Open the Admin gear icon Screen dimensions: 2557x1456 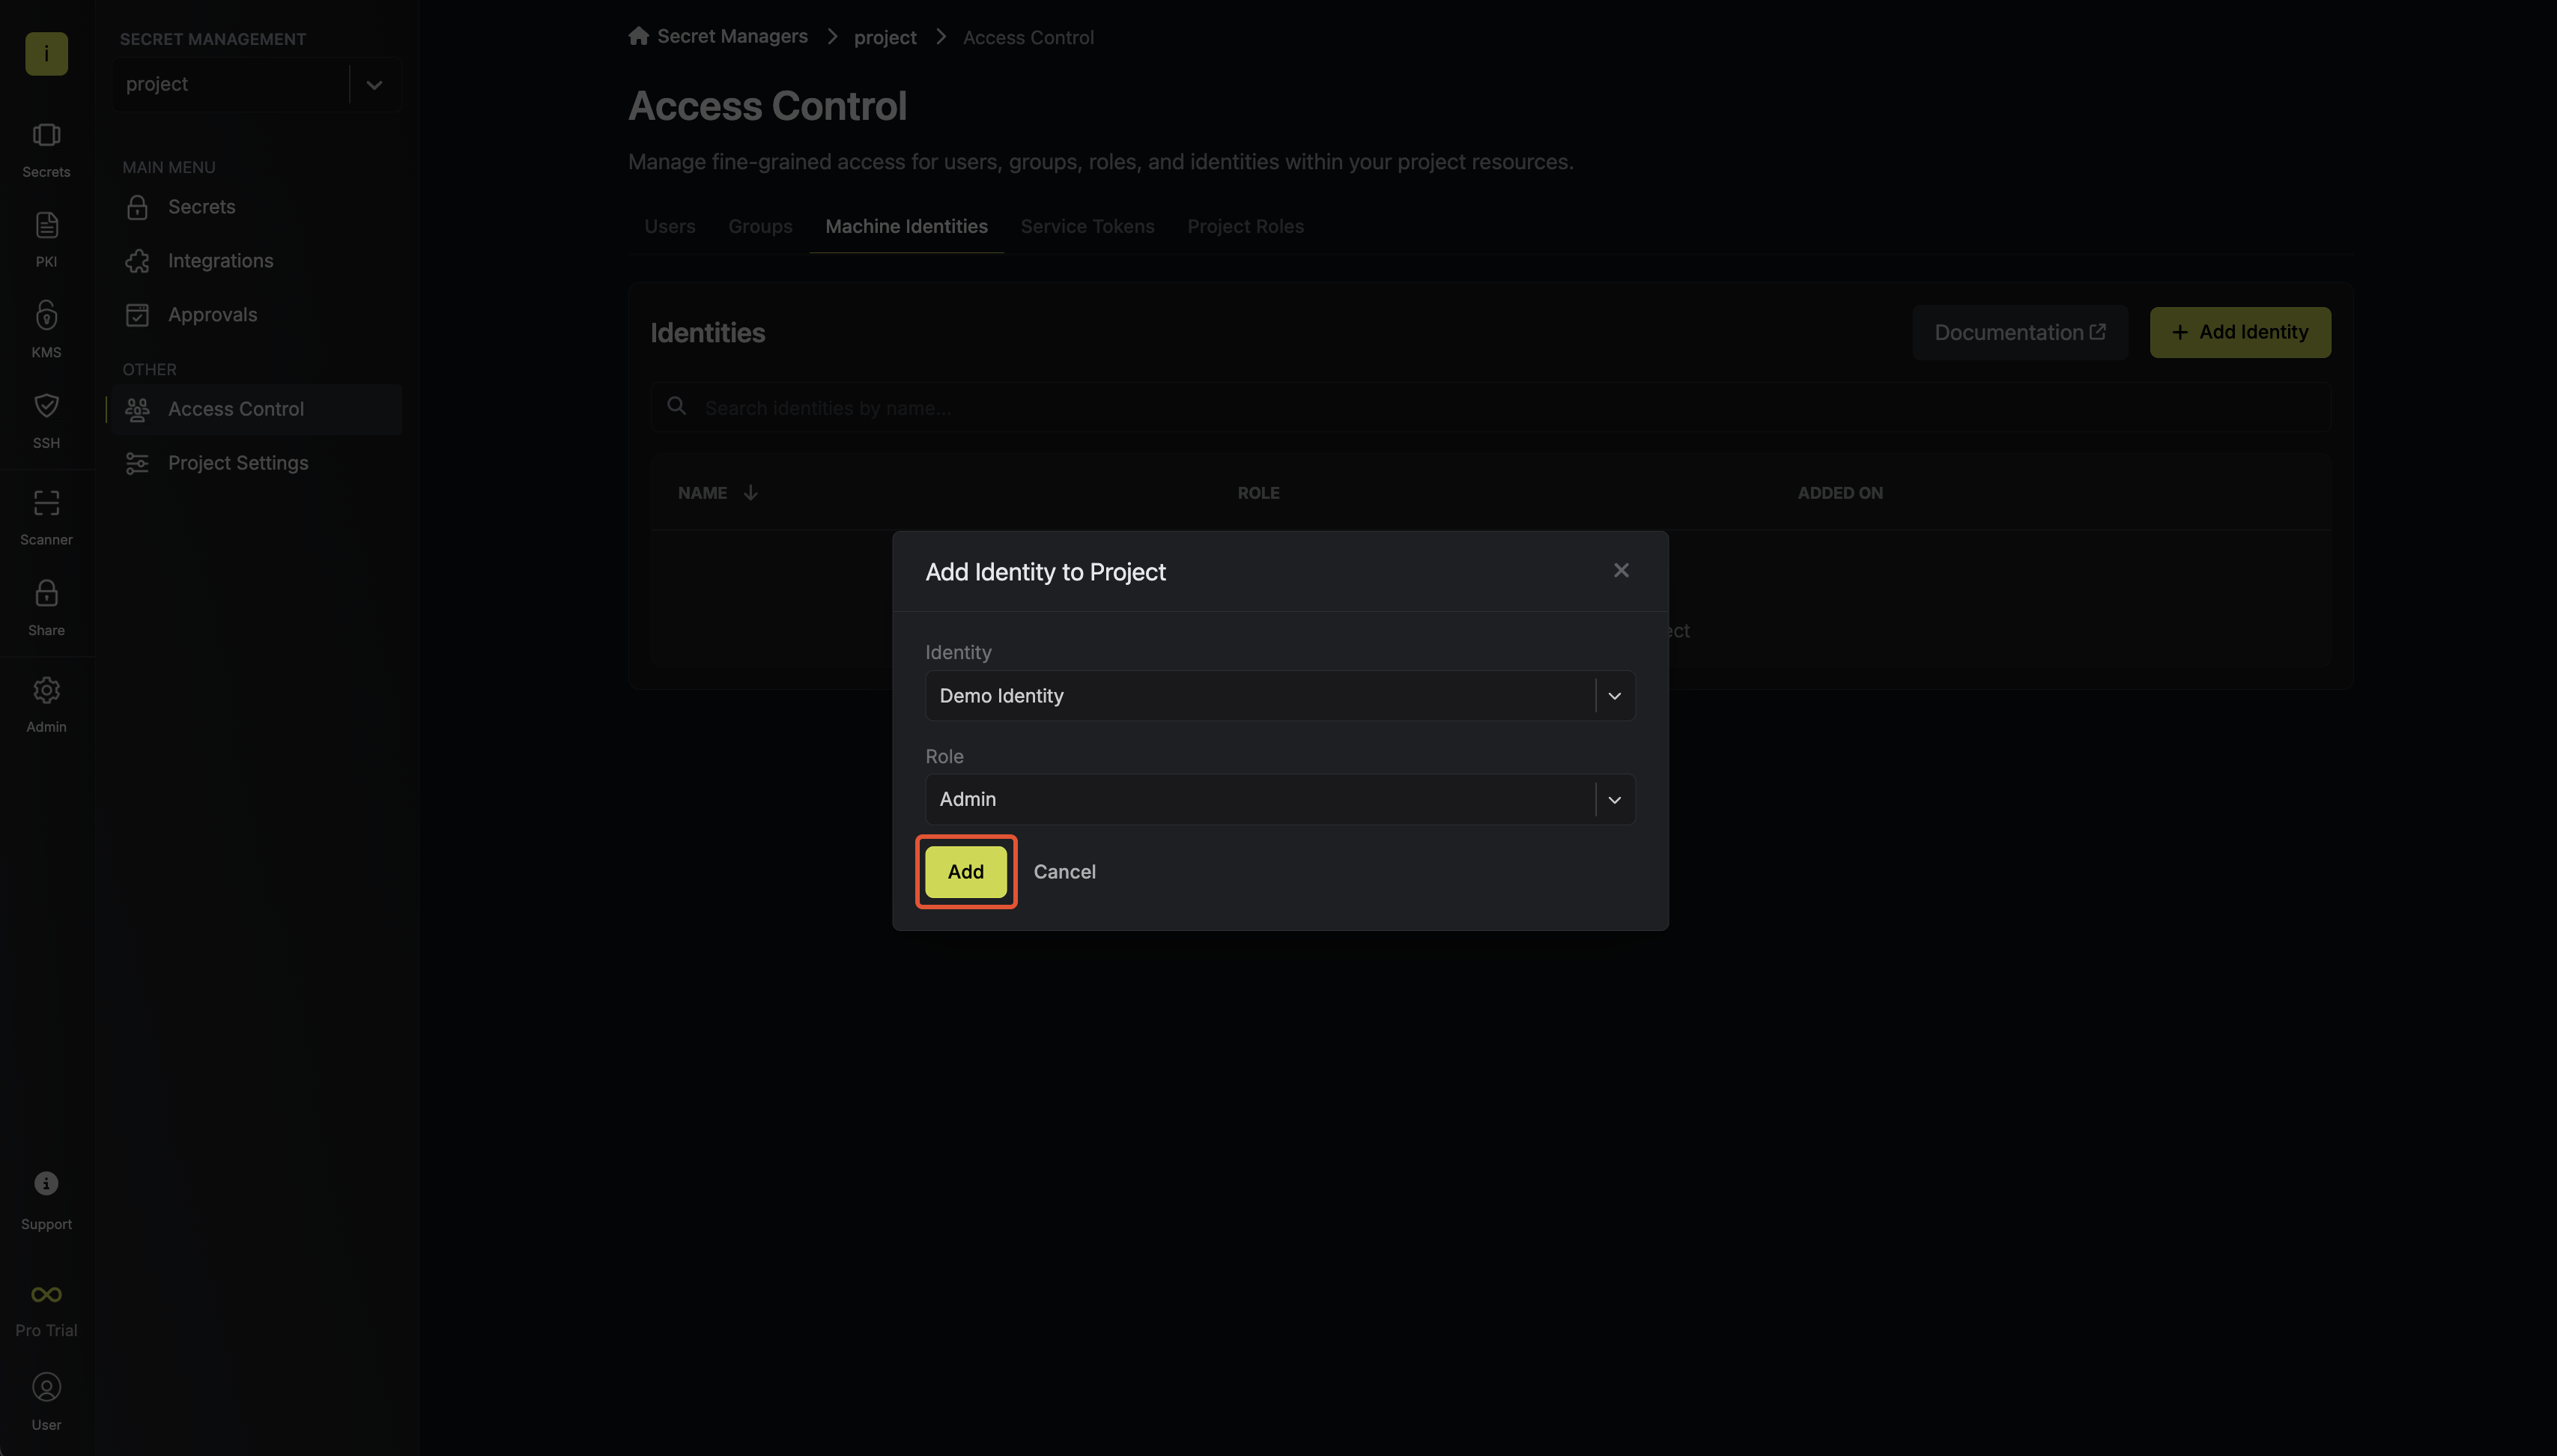tap(46, 691)
